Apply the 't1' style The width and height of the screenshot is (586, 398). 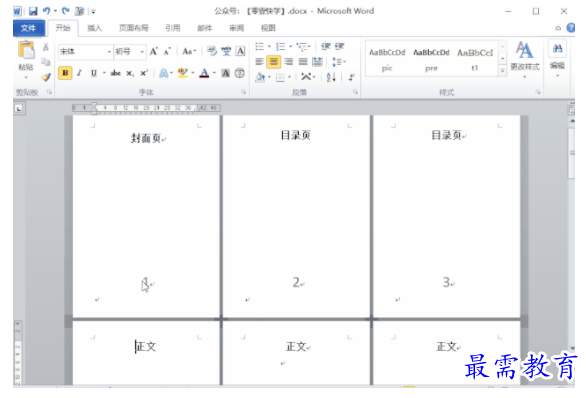475,59
